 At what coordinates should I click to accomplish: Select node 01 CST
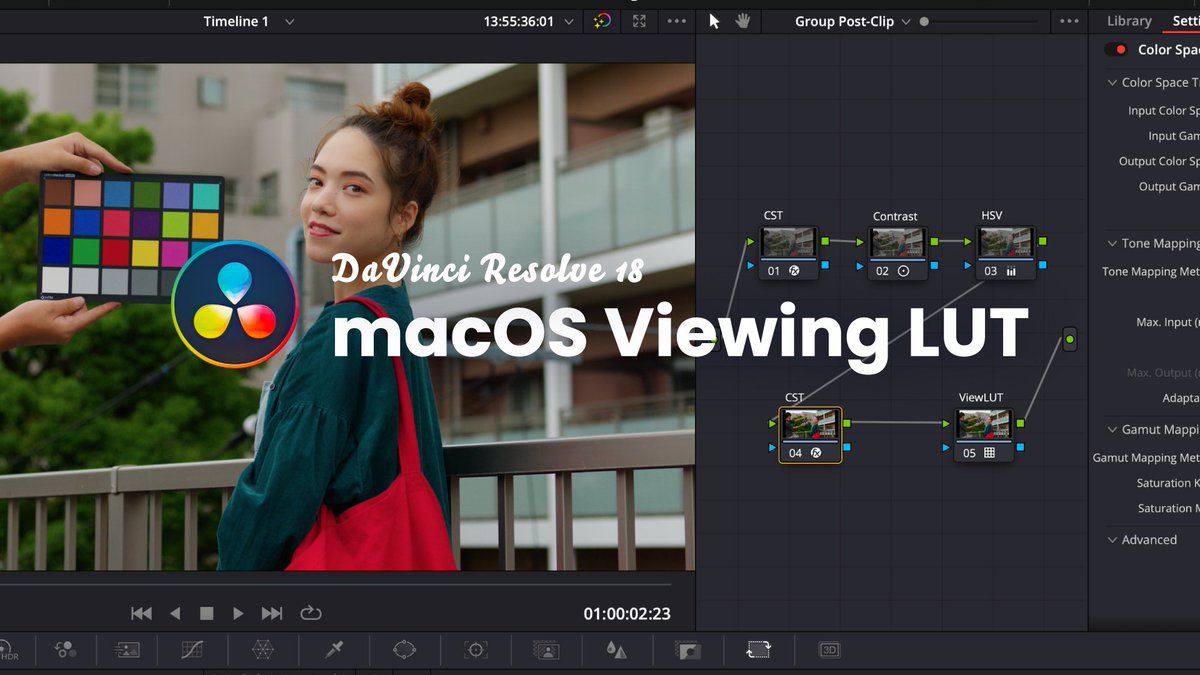(x=787, y=253)
